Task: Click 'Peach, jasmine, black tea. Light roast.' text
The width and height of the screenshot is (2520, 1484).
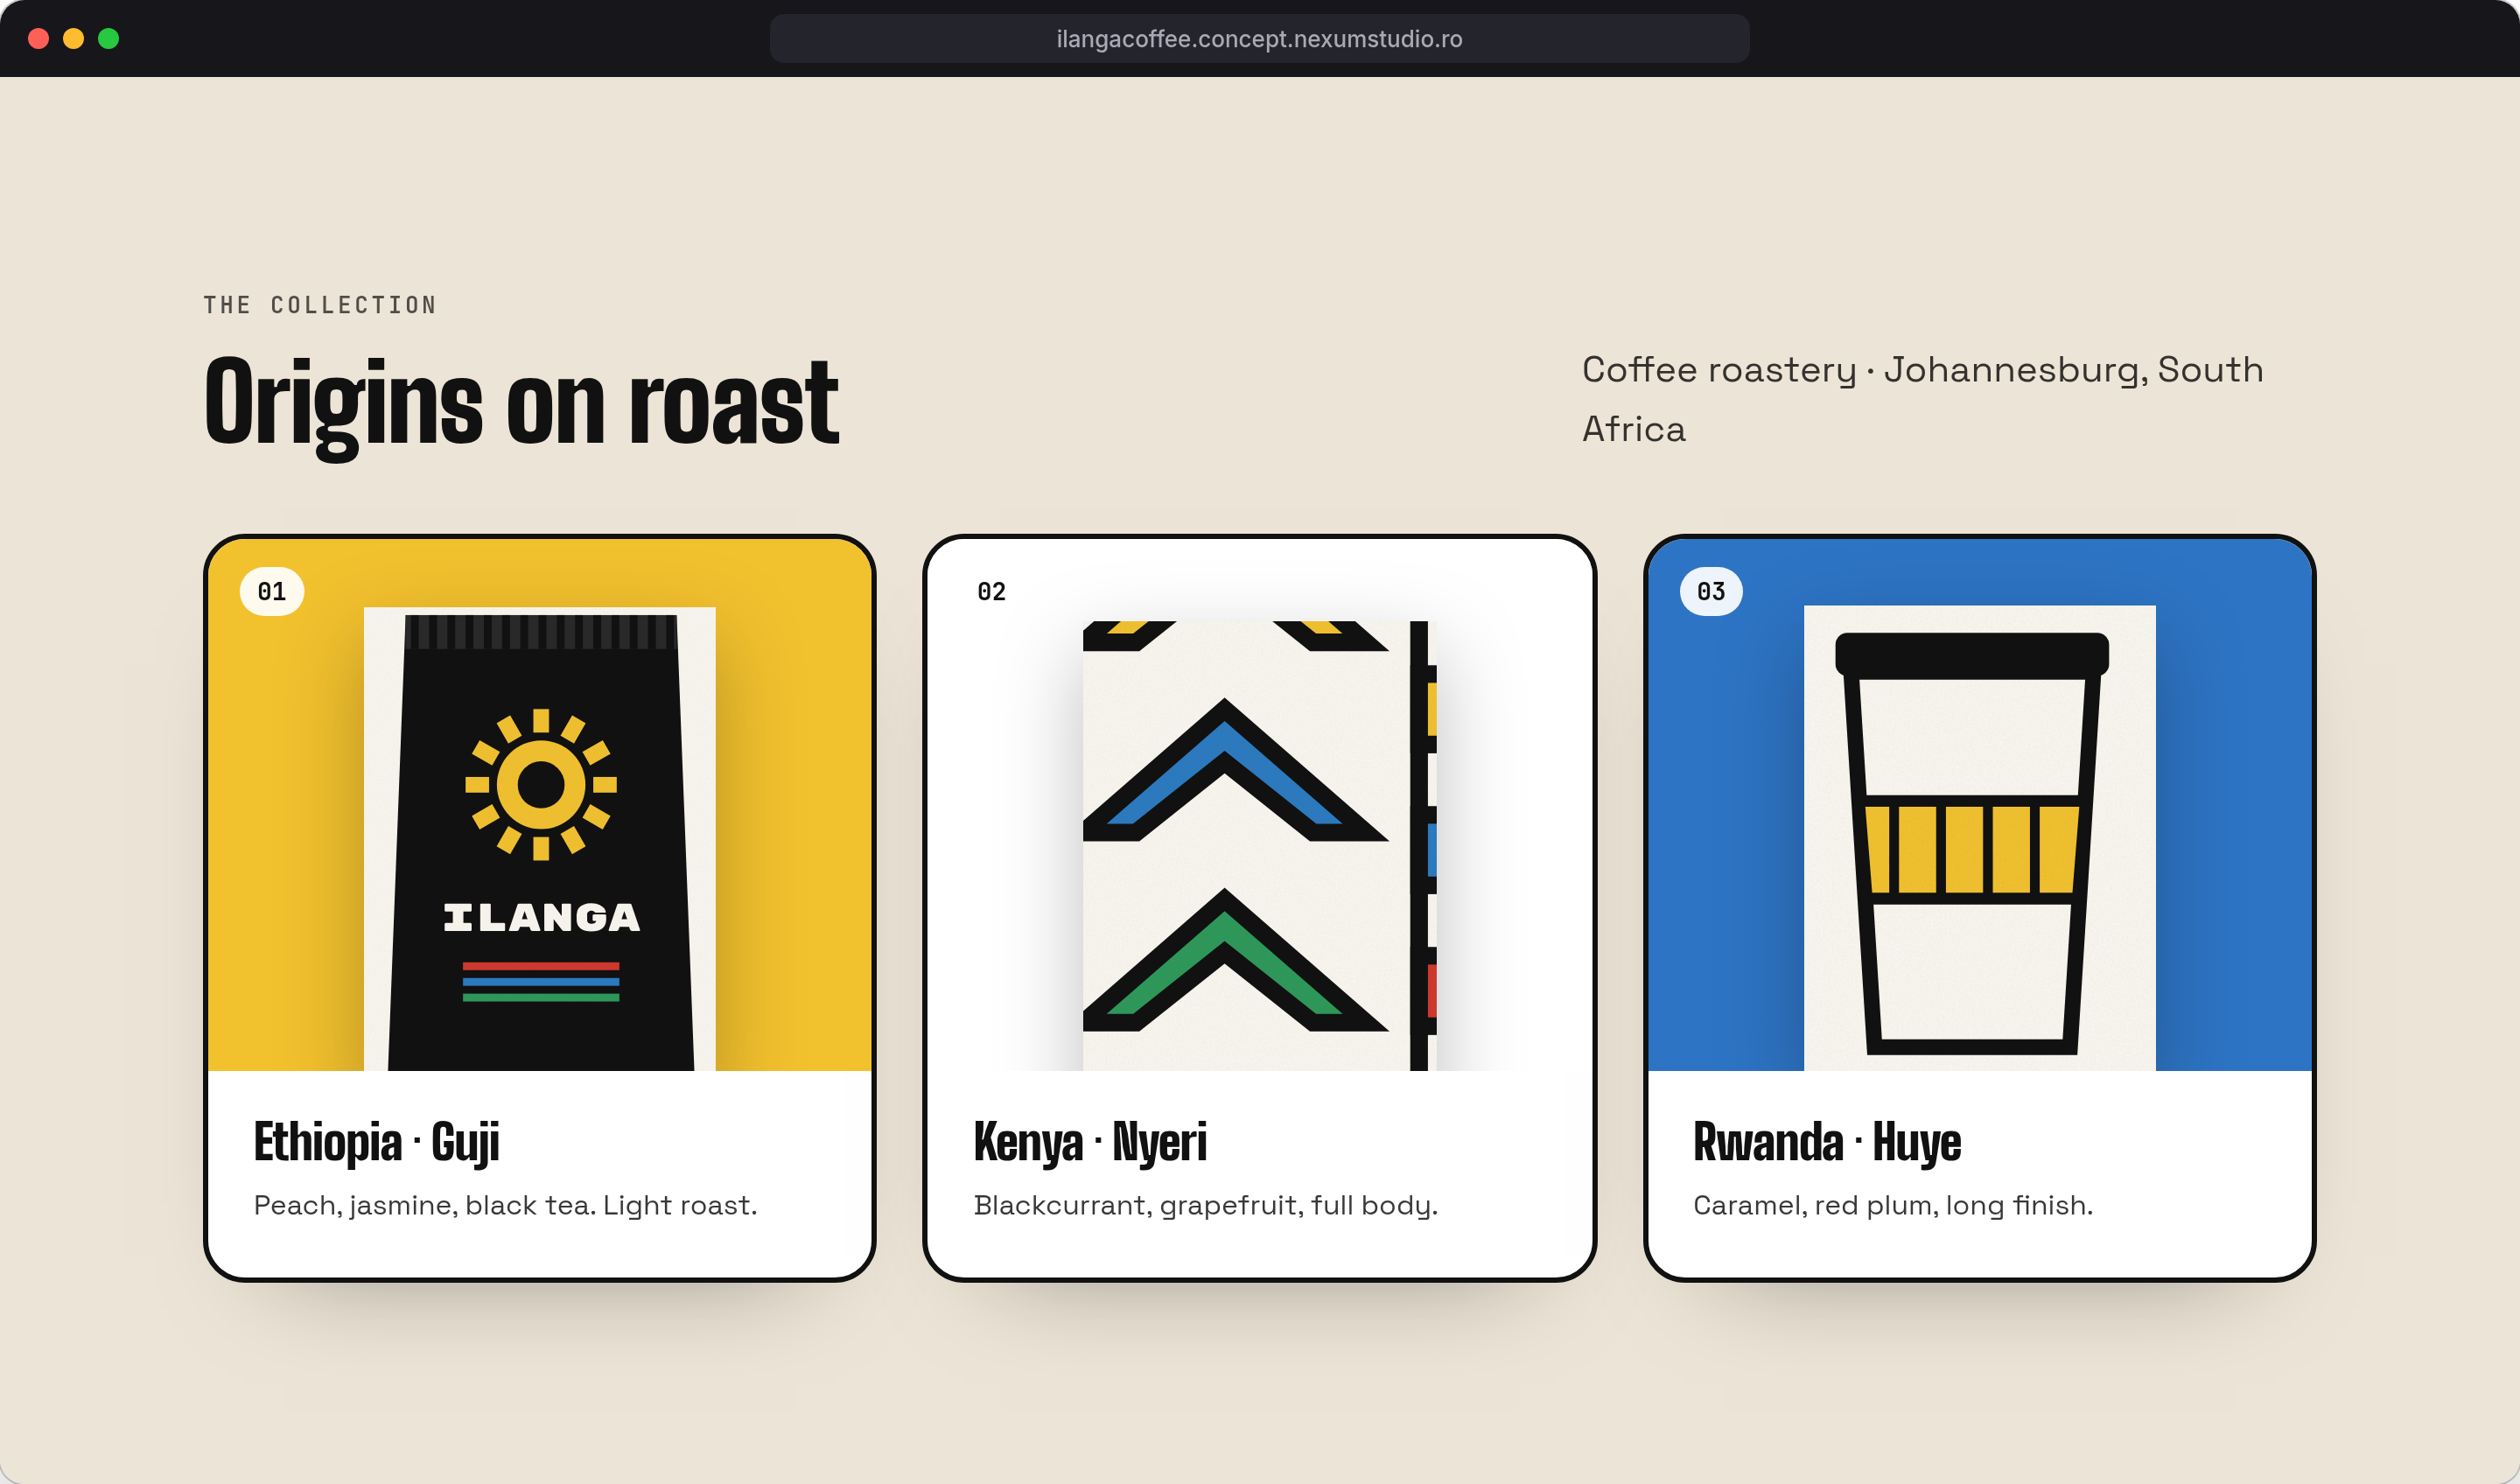Action: pyautogui.click(x=505, y=1205)
